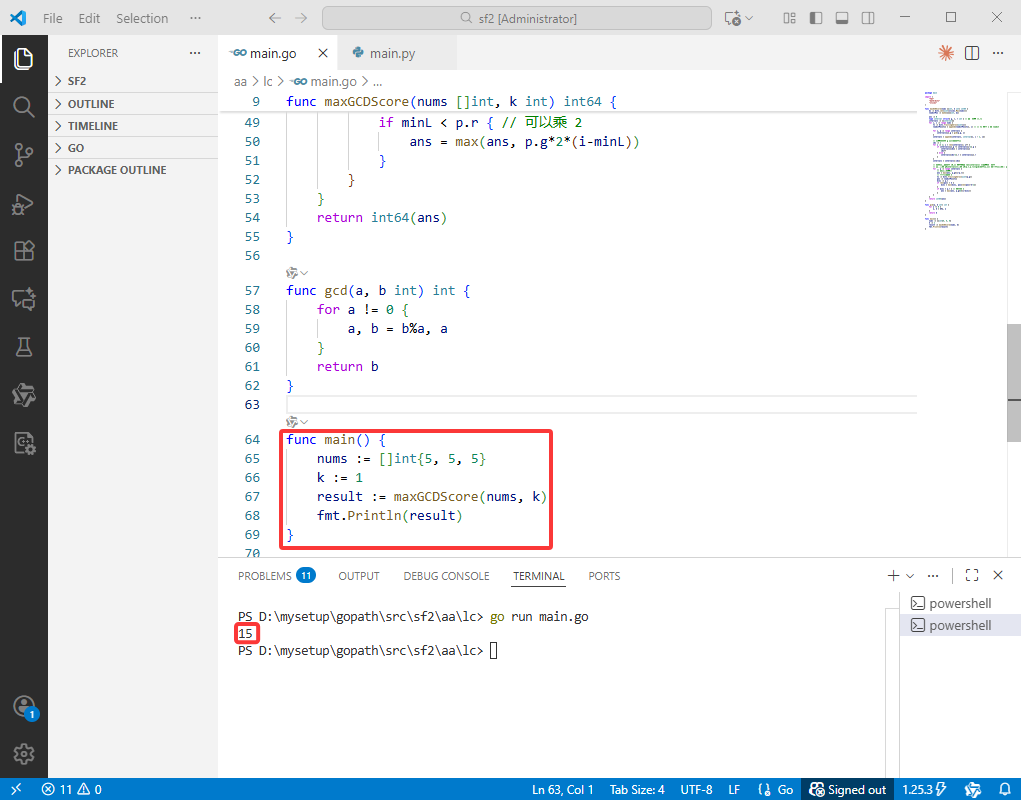Open the Edit menu
The width and height of the screenshot is (1021, 800).
click(89, 18)
